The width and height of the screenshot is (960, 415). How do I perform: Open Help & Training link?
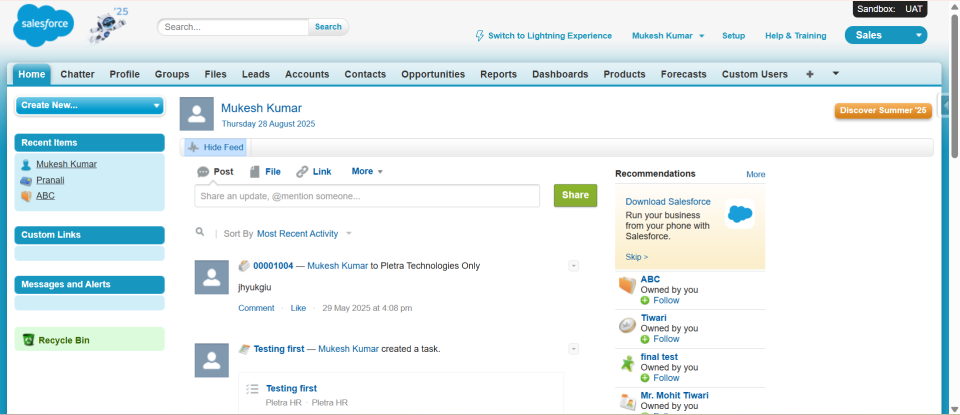pyautogui.click(x=796, y=36)
